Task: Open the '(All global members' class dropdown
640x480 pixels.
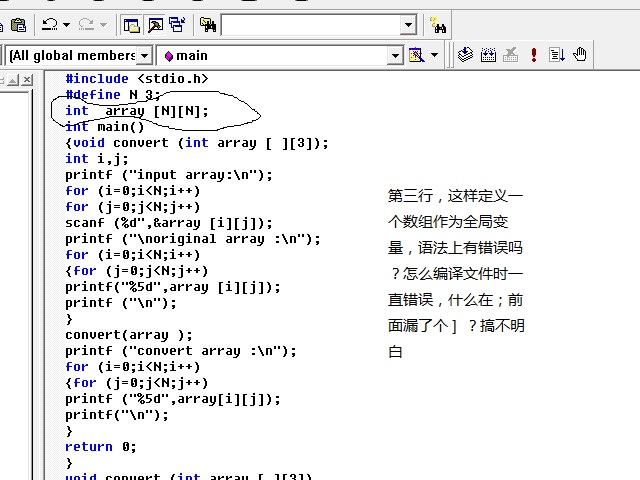Action: 144,55
